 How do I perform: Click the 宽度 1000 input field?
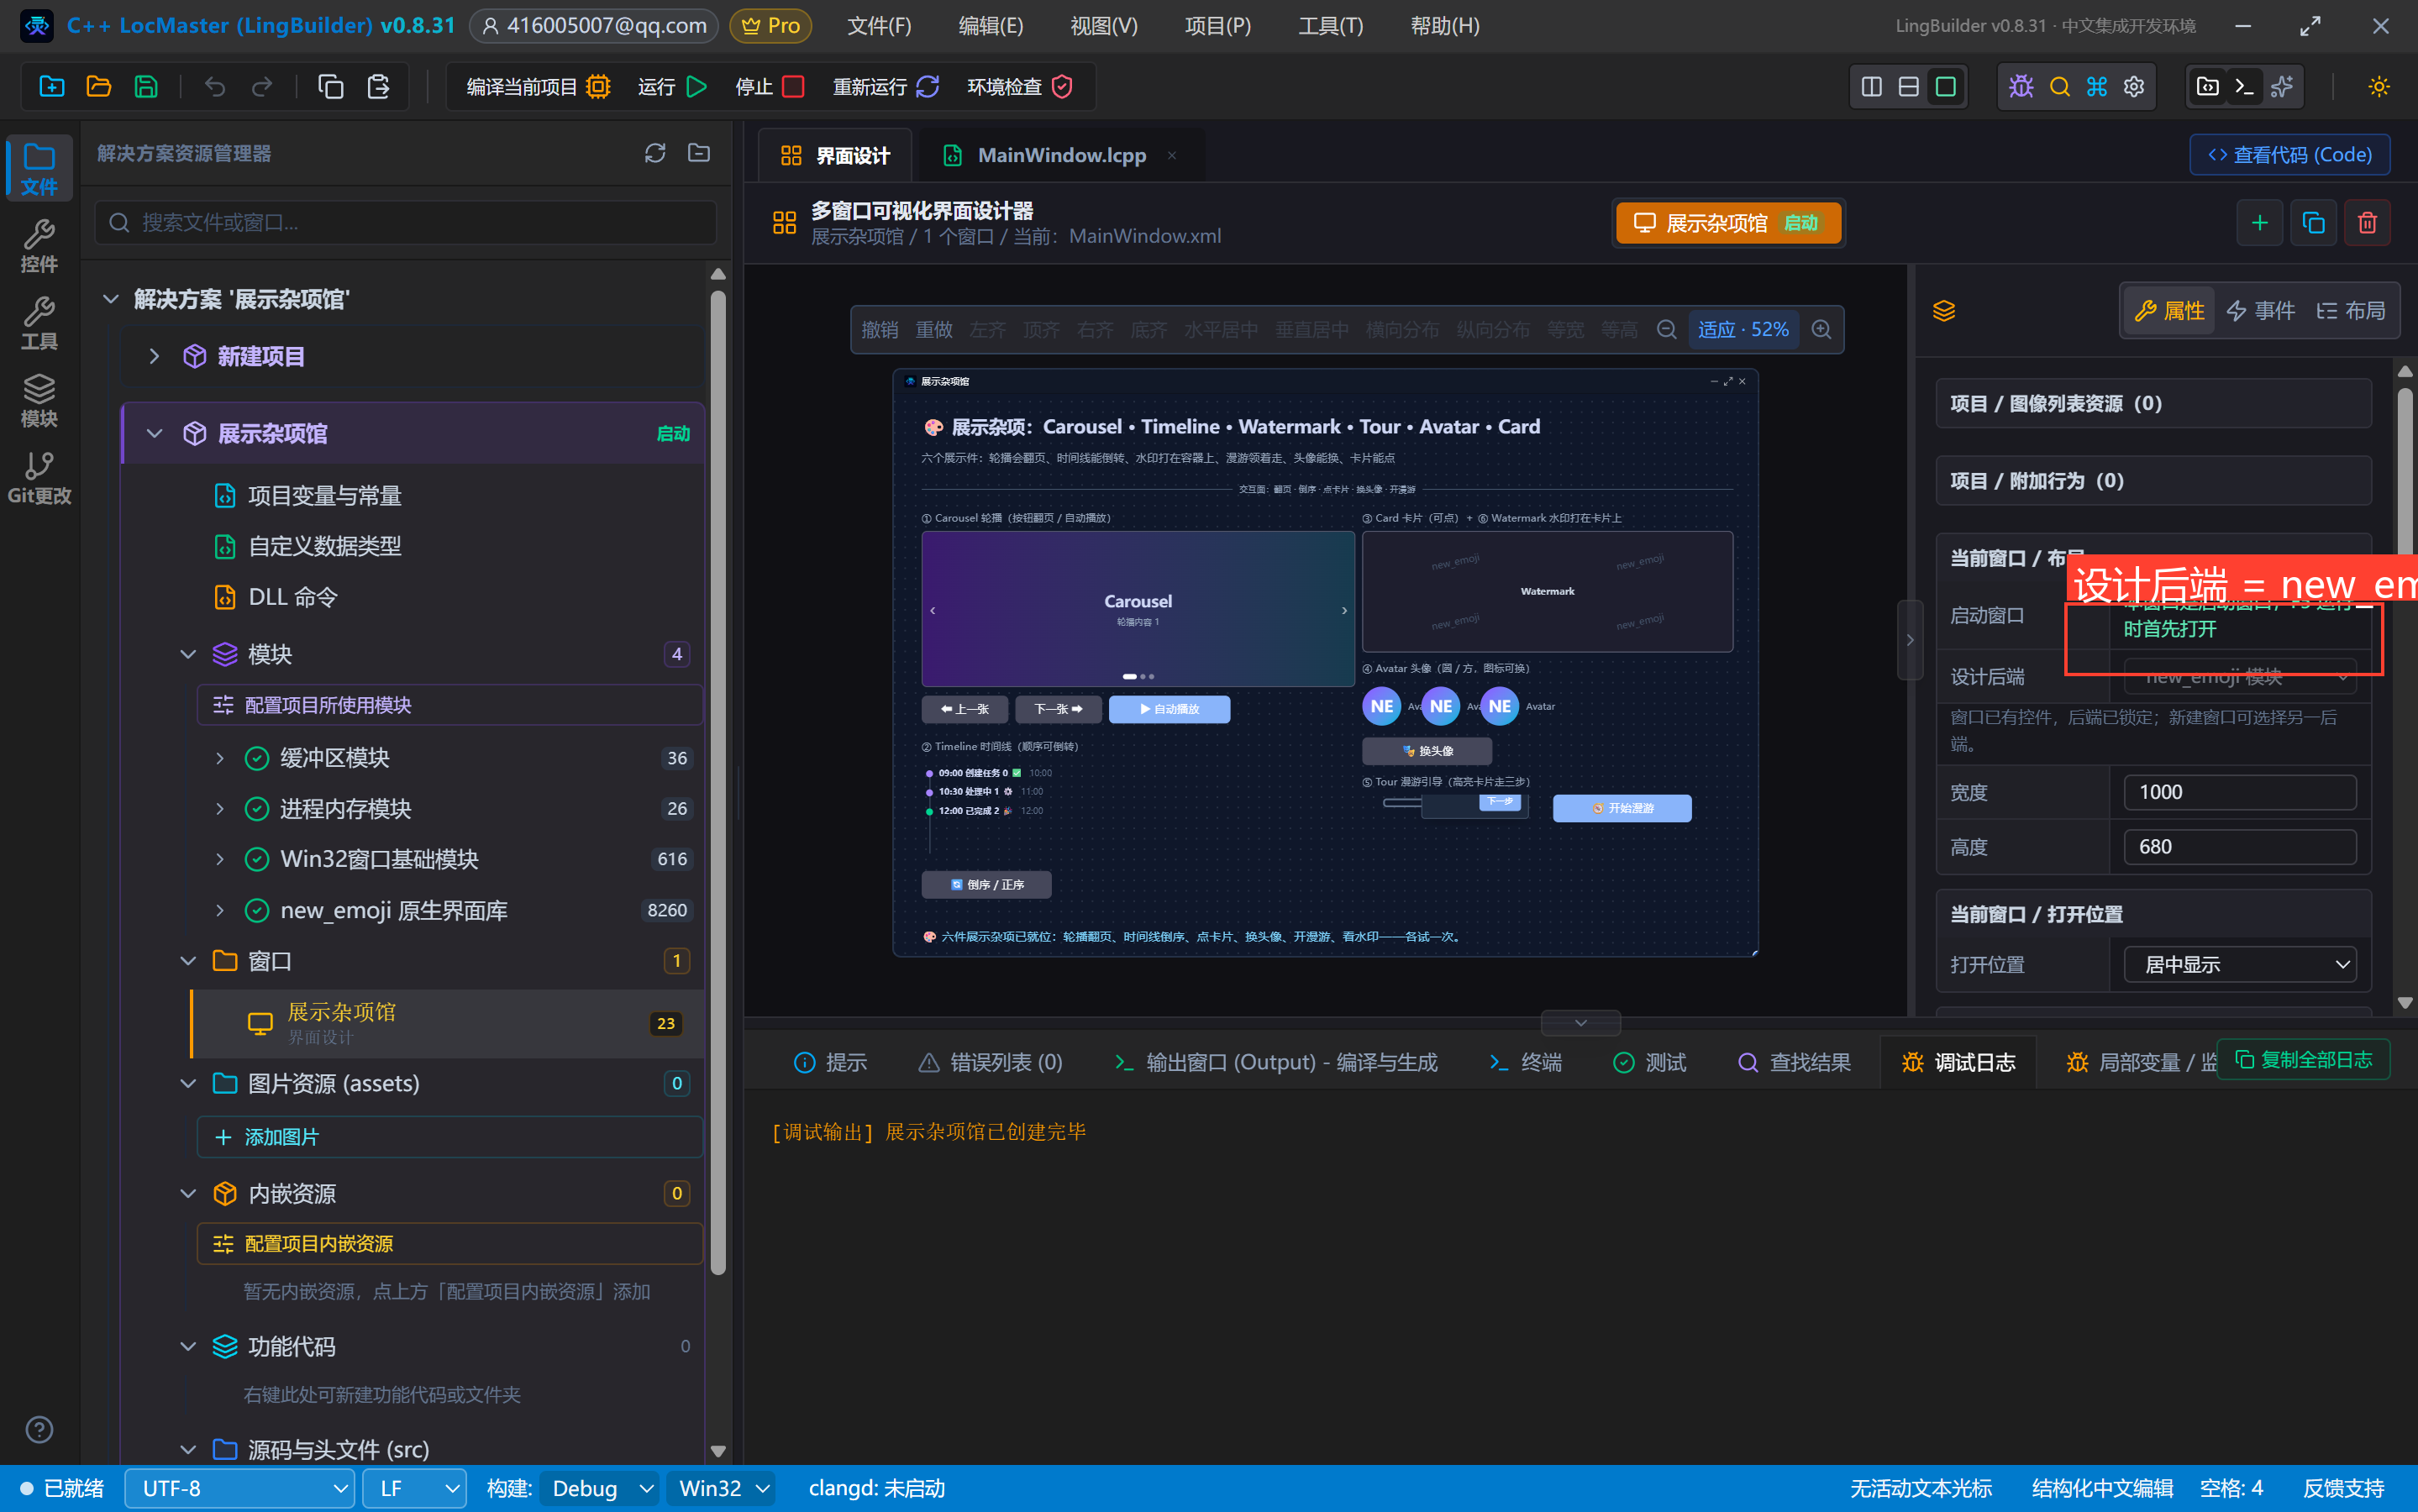pyautogui.click(x=2240, y=792)
